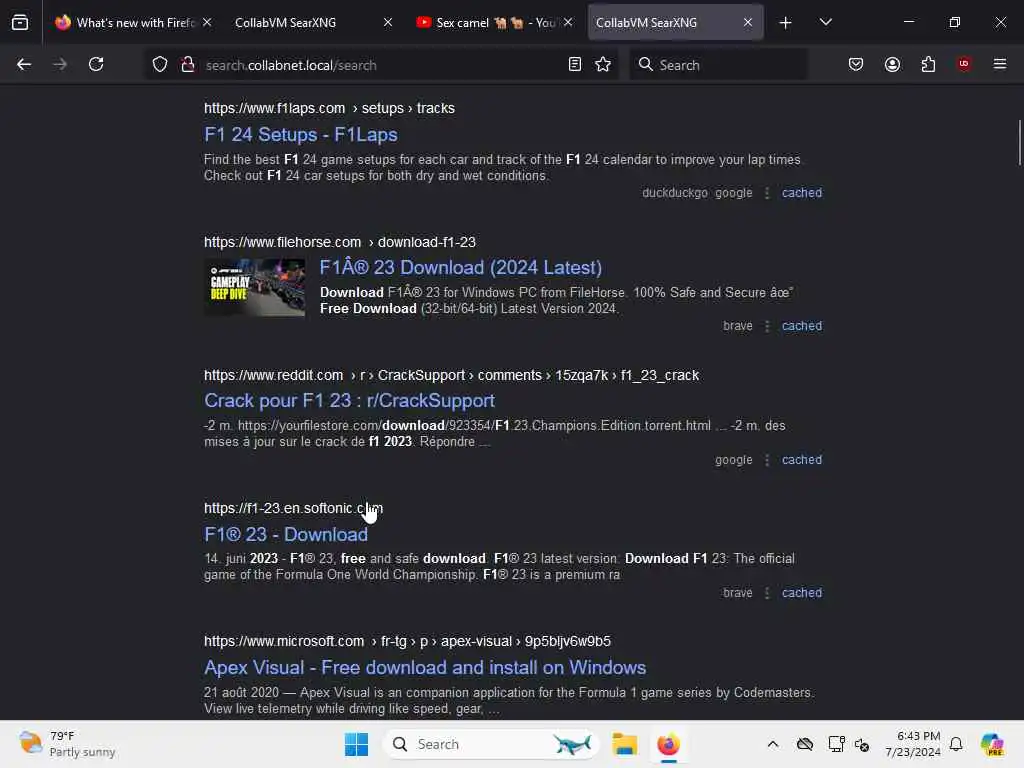Click the page vertical scrollbar thumb
This screenshot has width=1024, height=768.
coord(1019,143)
